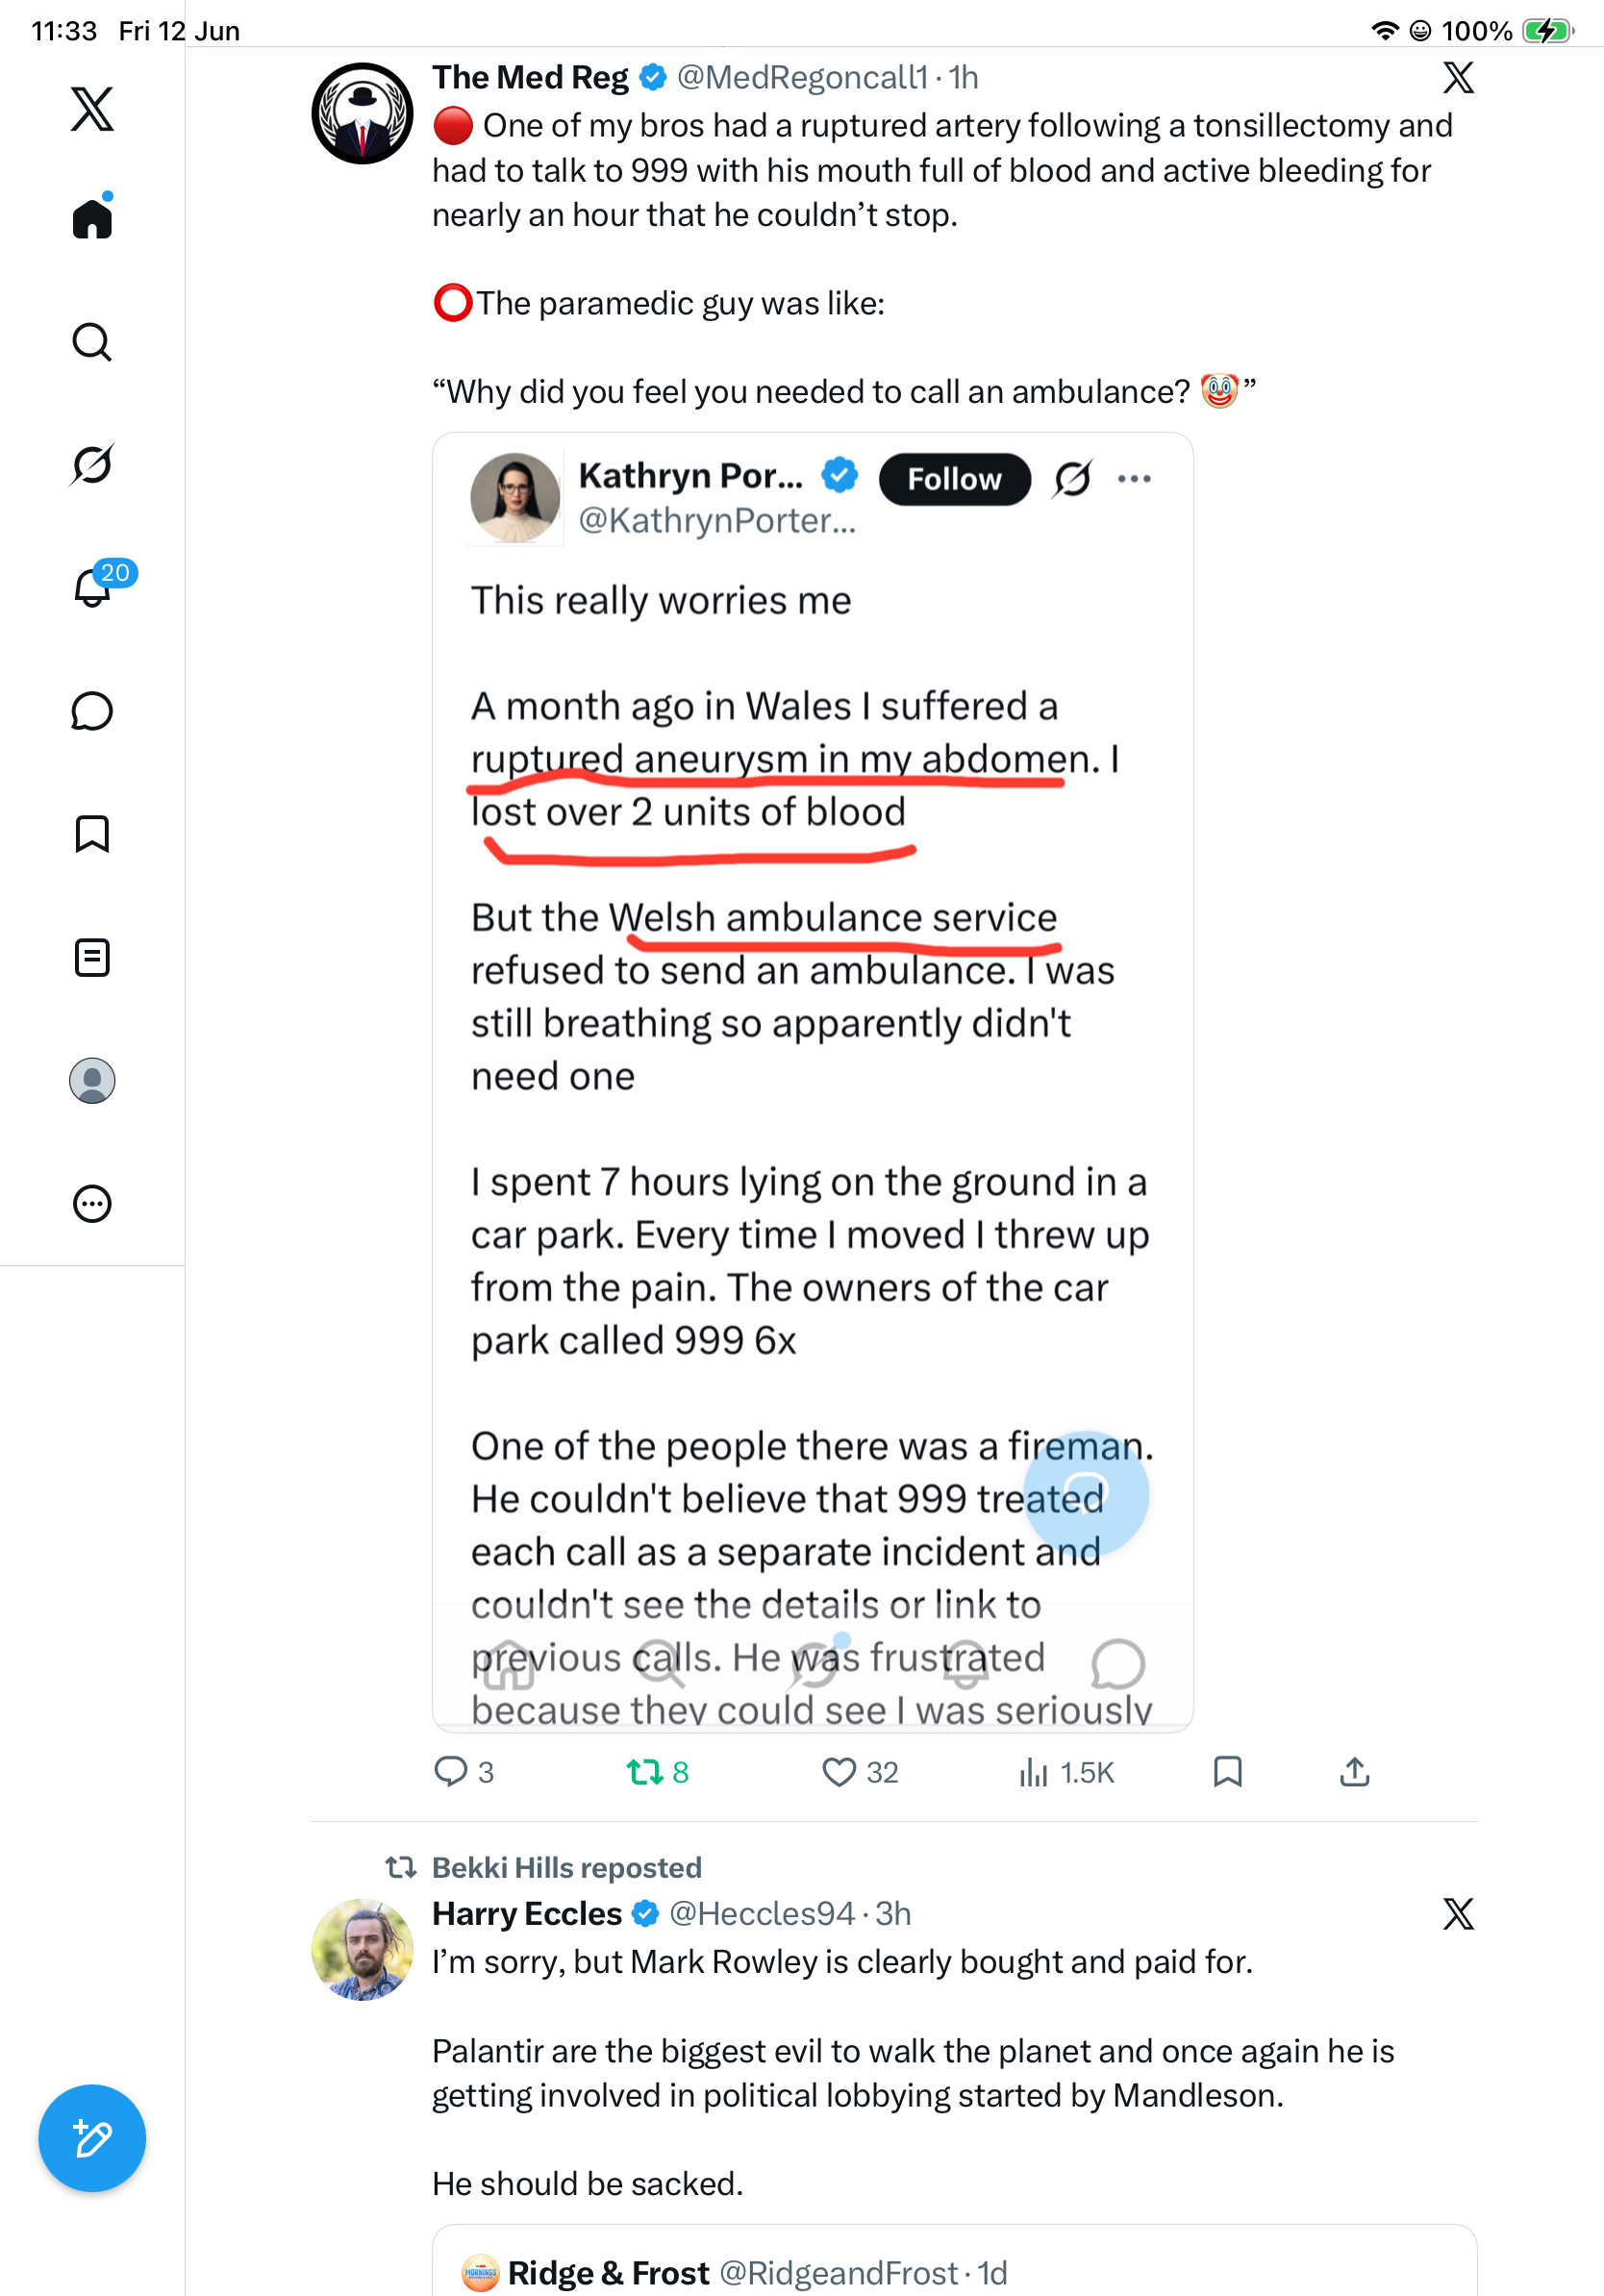Viewport: 1604px width, 2296px height.
Task: Open Grok from the sidebar
Action: (x=92, y=465)
